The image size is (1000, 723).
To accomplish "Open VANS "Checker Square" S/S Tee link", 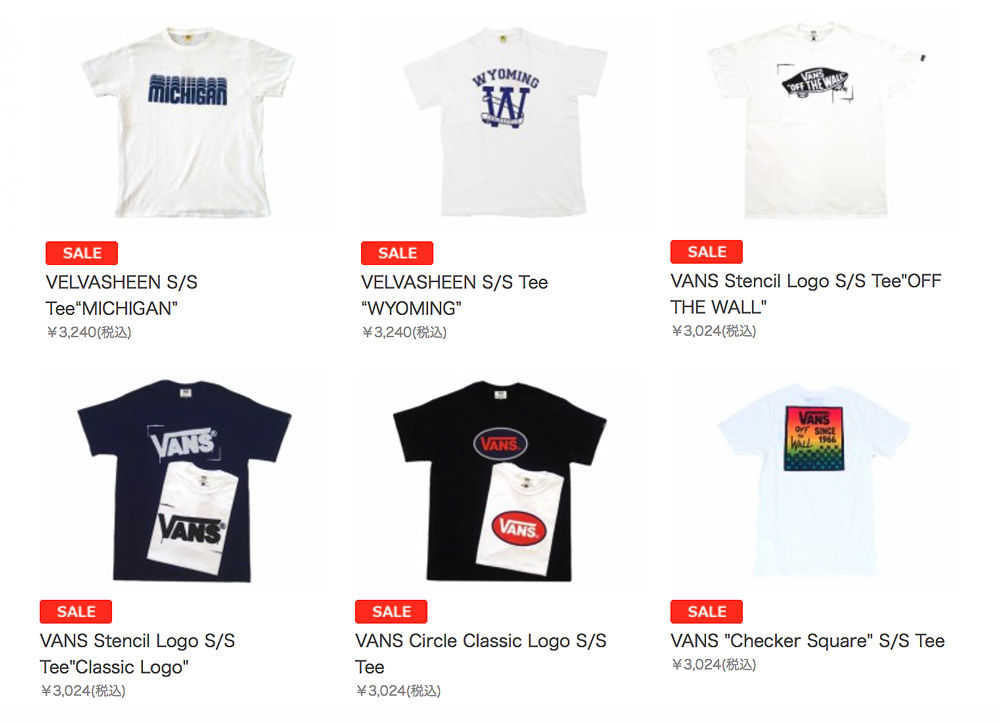I will [x=807, y=641].
